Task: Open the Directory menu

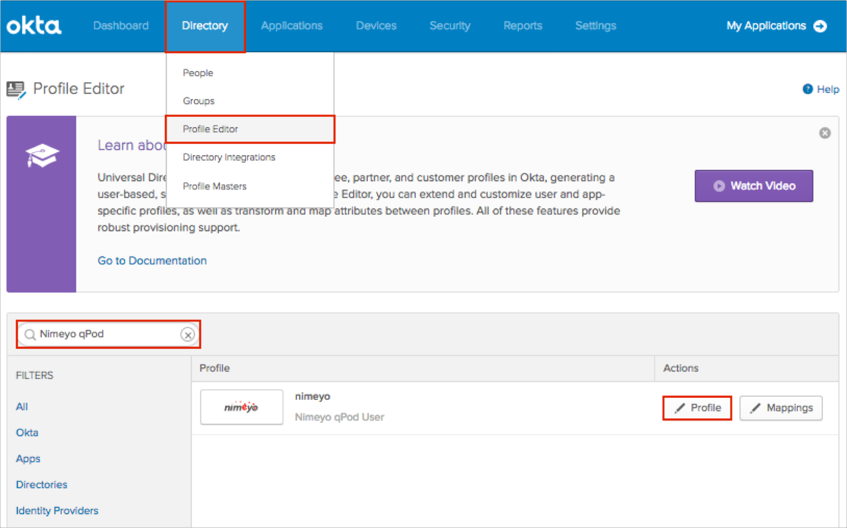Action: [205, 26]
